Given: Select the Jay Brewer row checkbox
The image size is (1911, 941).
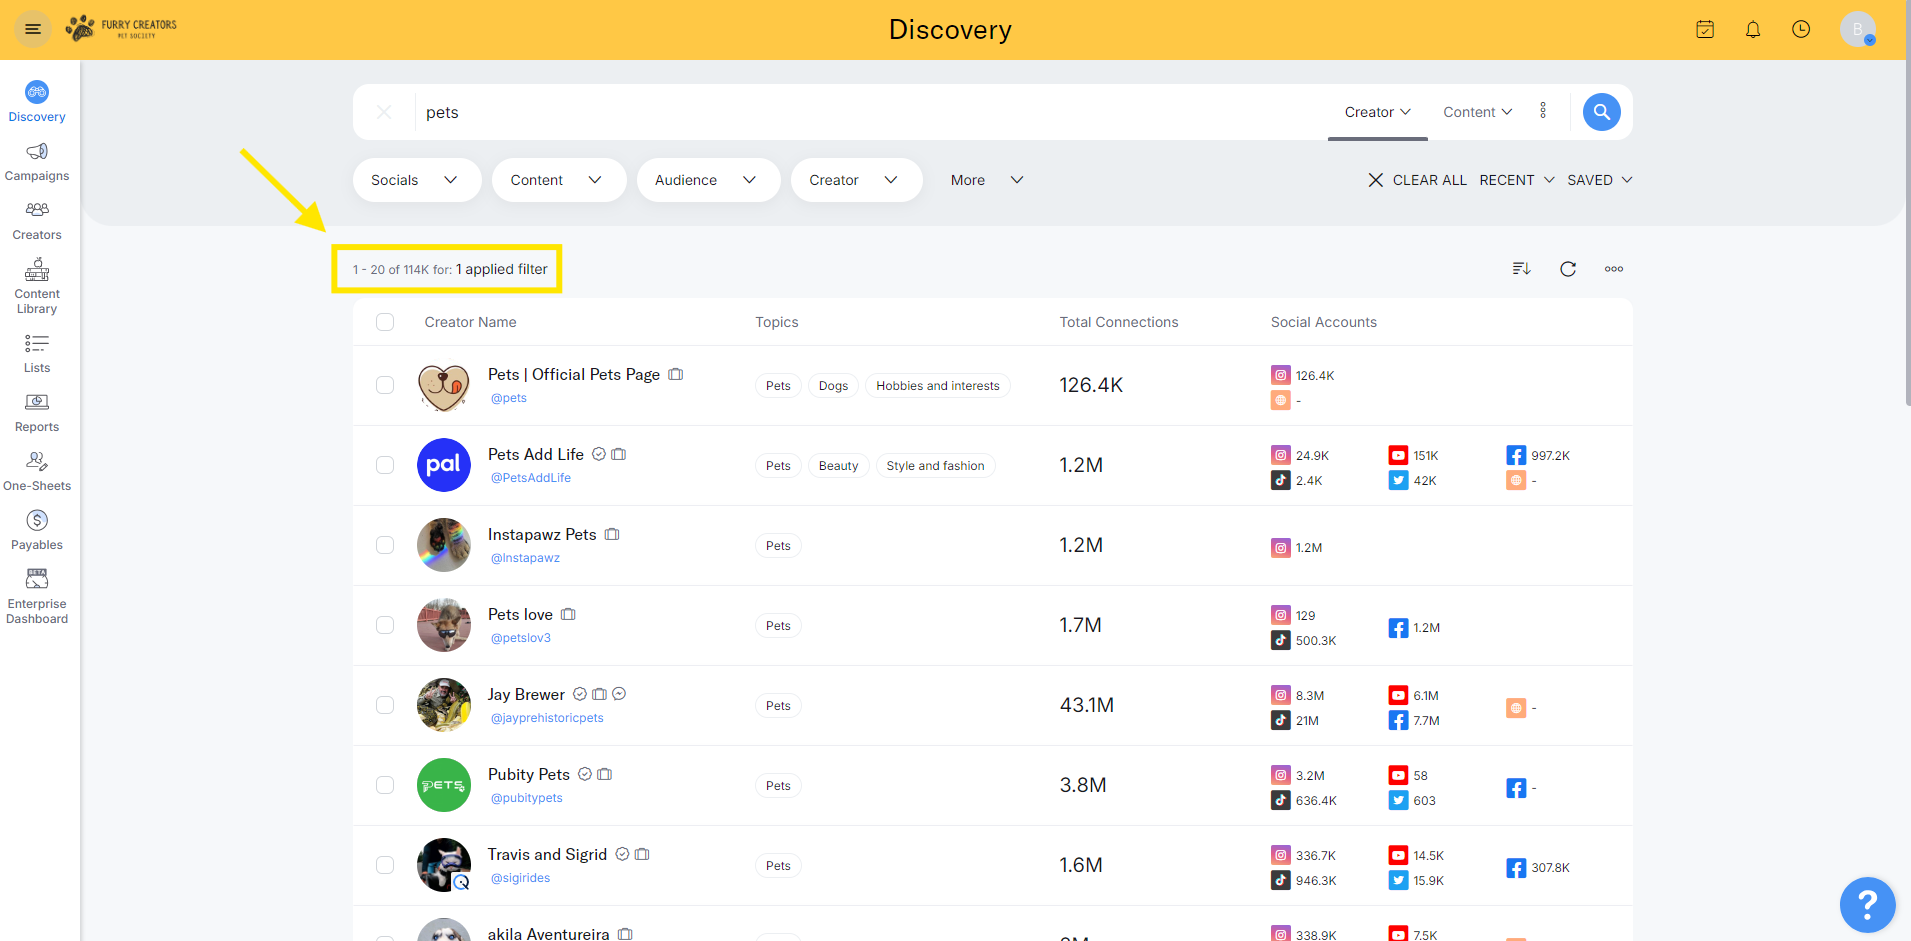Looking at the screenshot, I should click(385, 705).
